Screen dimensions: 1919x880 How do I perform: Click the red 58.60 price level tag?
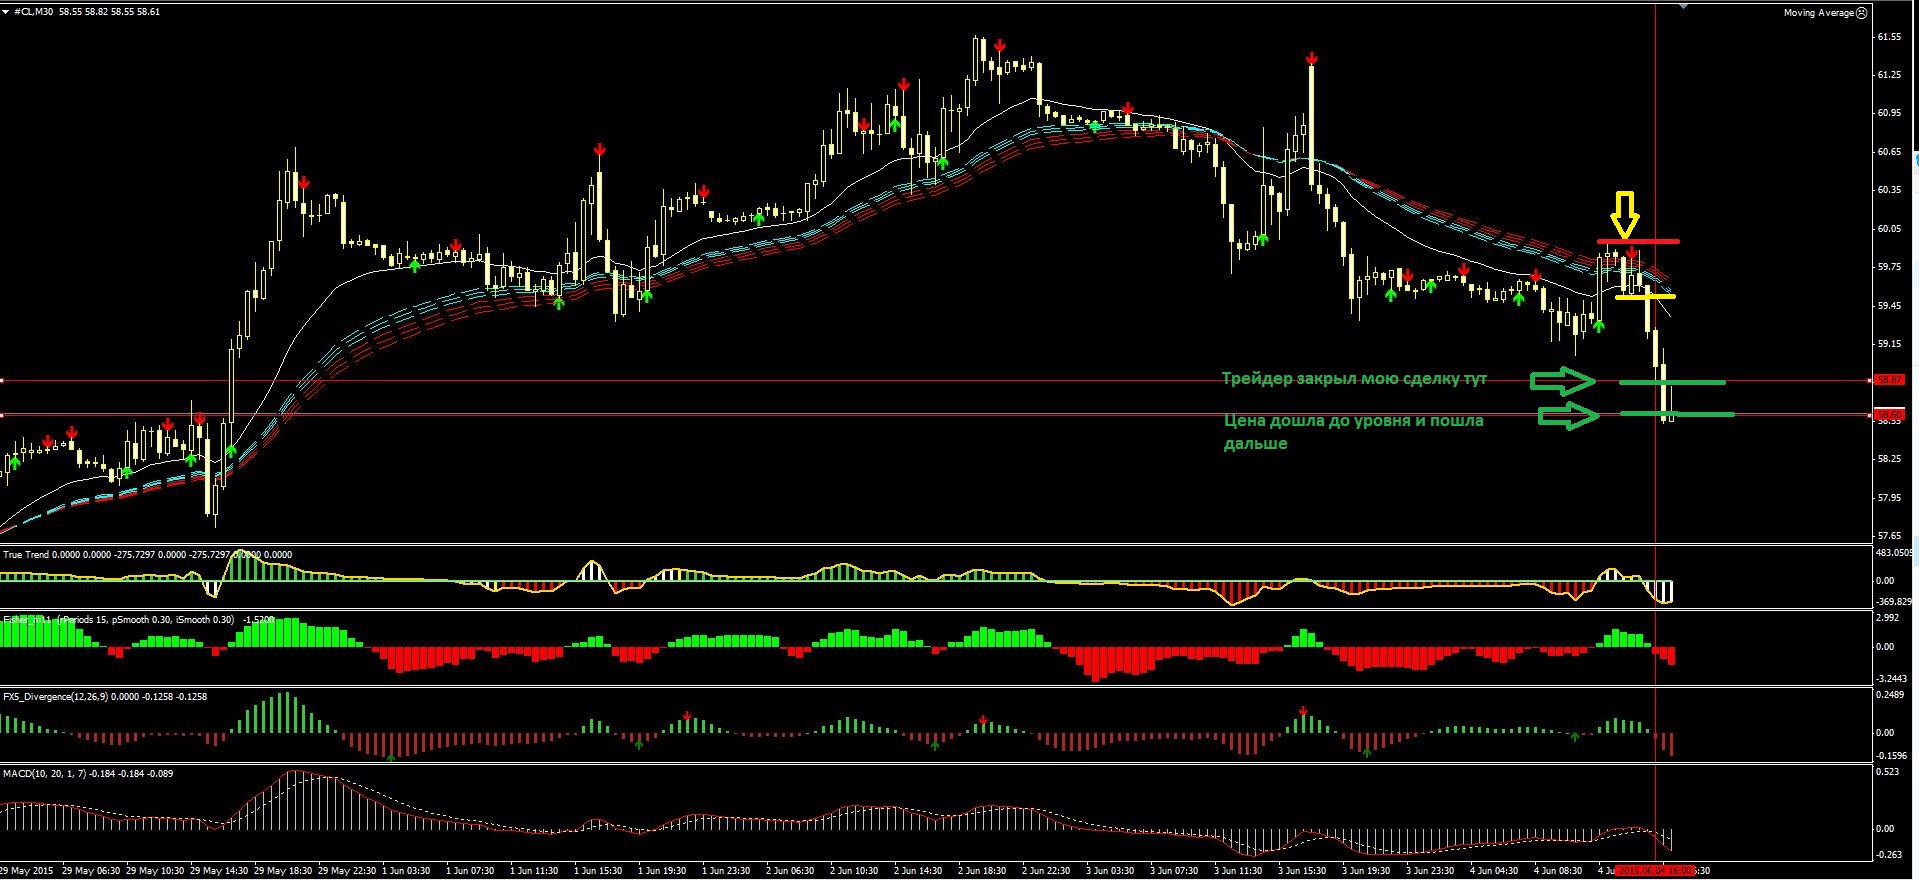[1889, 414]
